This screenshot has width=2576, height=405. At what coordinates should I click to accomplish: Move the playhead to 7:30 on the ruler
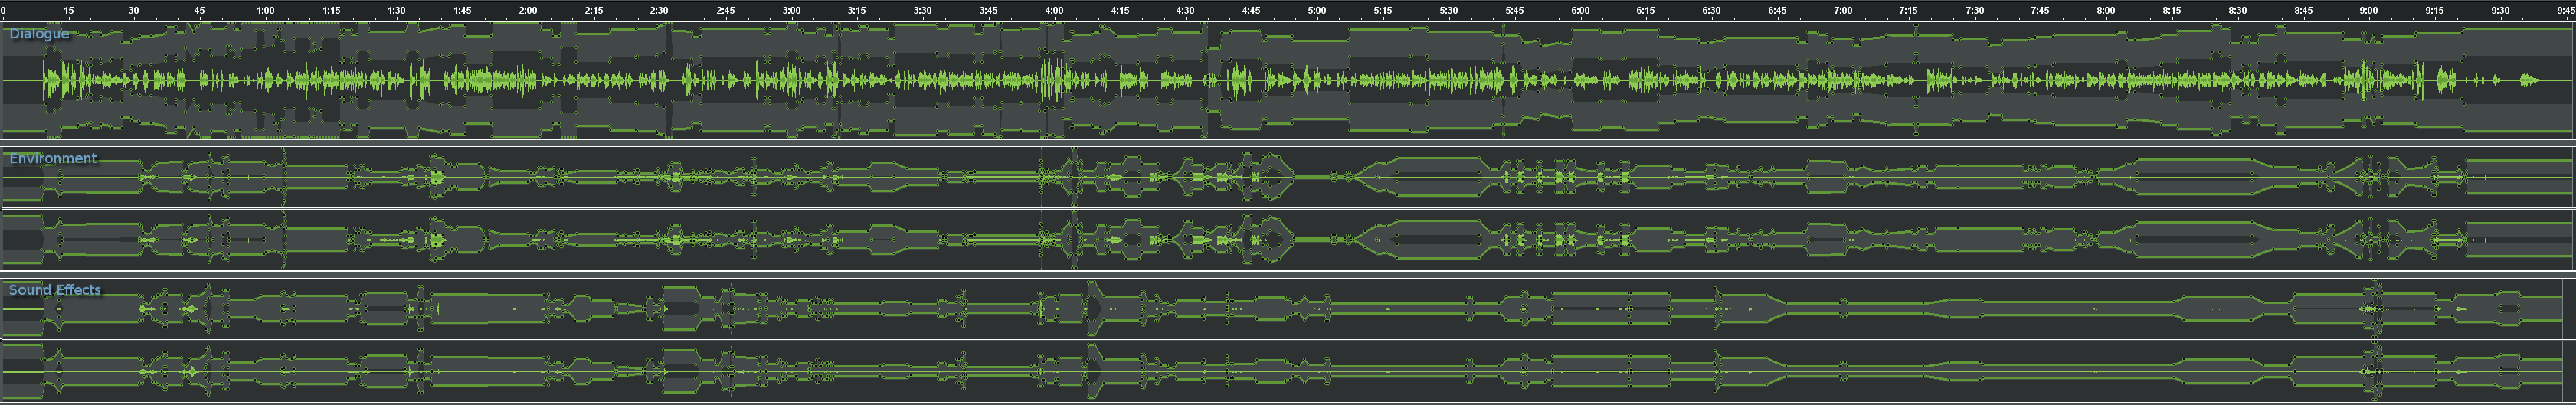pos(1974,11)
